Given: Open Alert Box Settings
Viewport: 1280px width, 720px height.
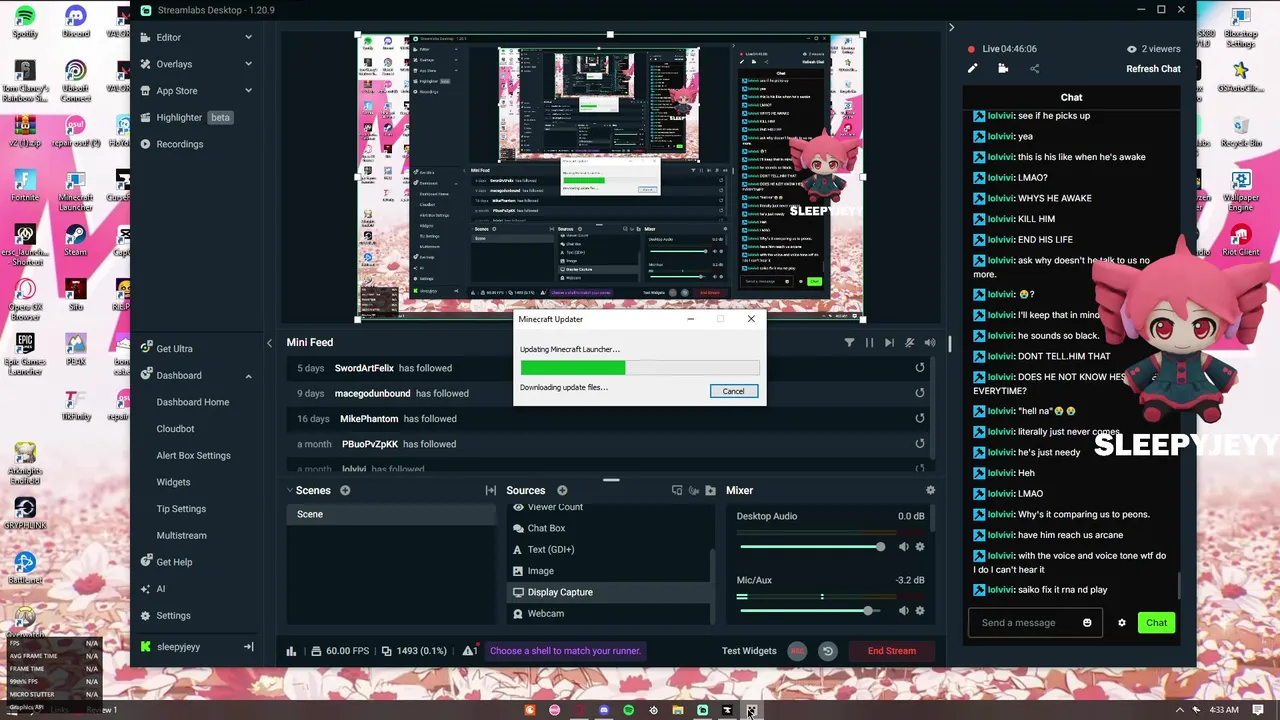Looking at the screenshot, I should click(193, 455).
